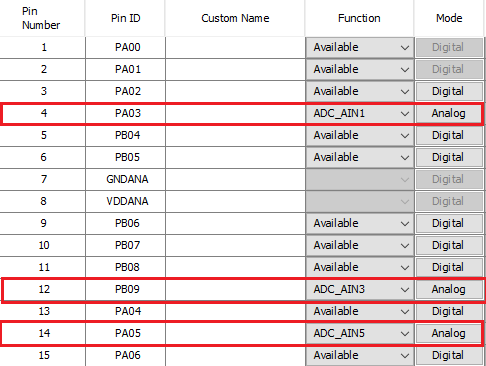
Task: Click the Analog mode button for PA05
Action: click(x=449, y=333)
